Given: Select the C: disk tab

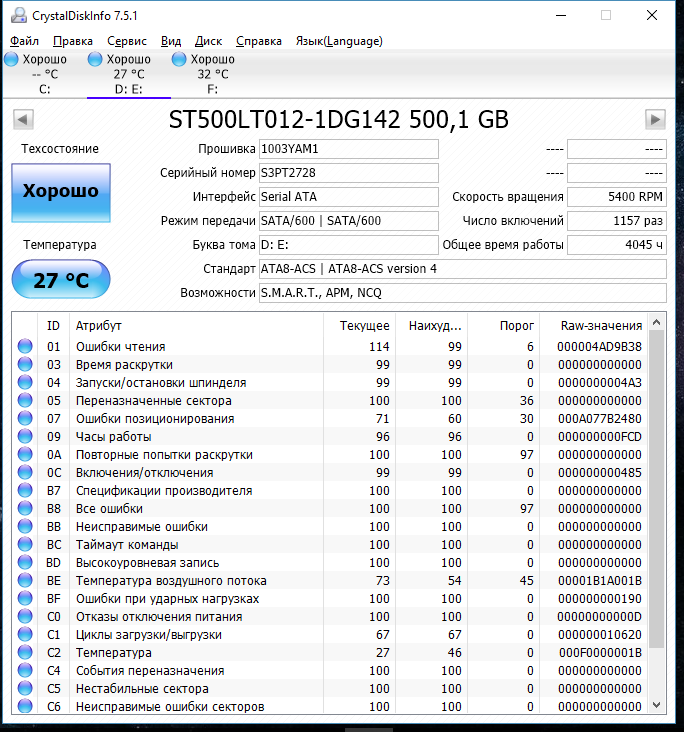Looking at the screenshot, I should click(44, 74).
